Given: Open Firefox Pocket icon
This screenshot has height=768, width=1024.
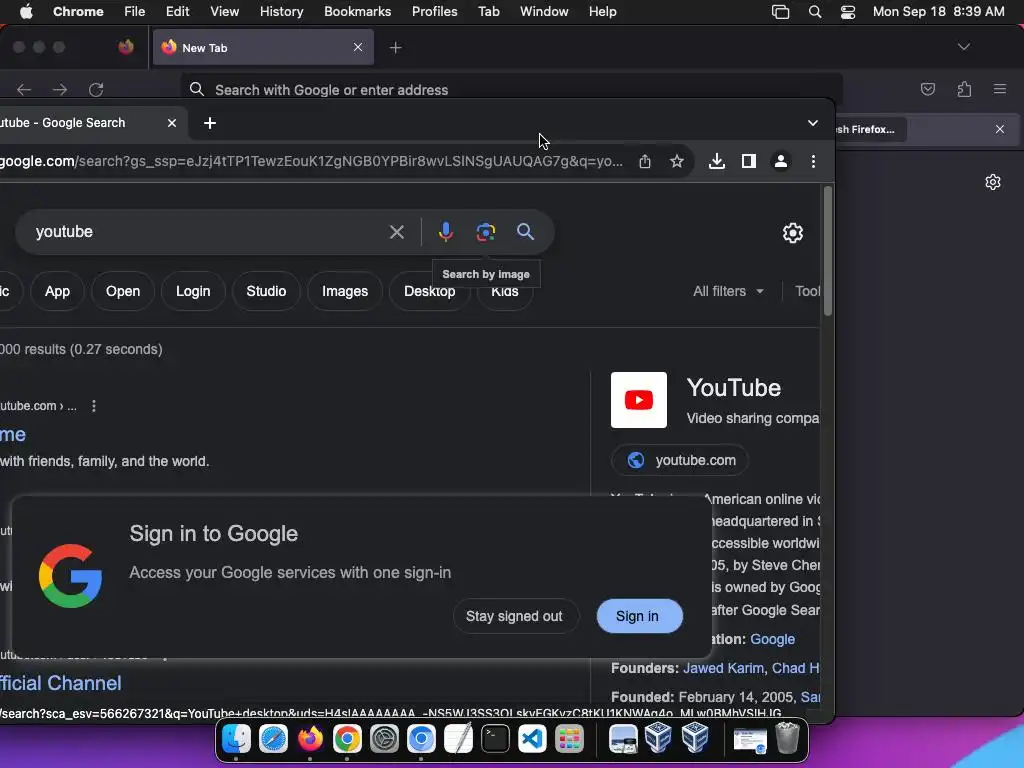Looking at the screenshot, I should pyautogui.click(x=927, y=89).
